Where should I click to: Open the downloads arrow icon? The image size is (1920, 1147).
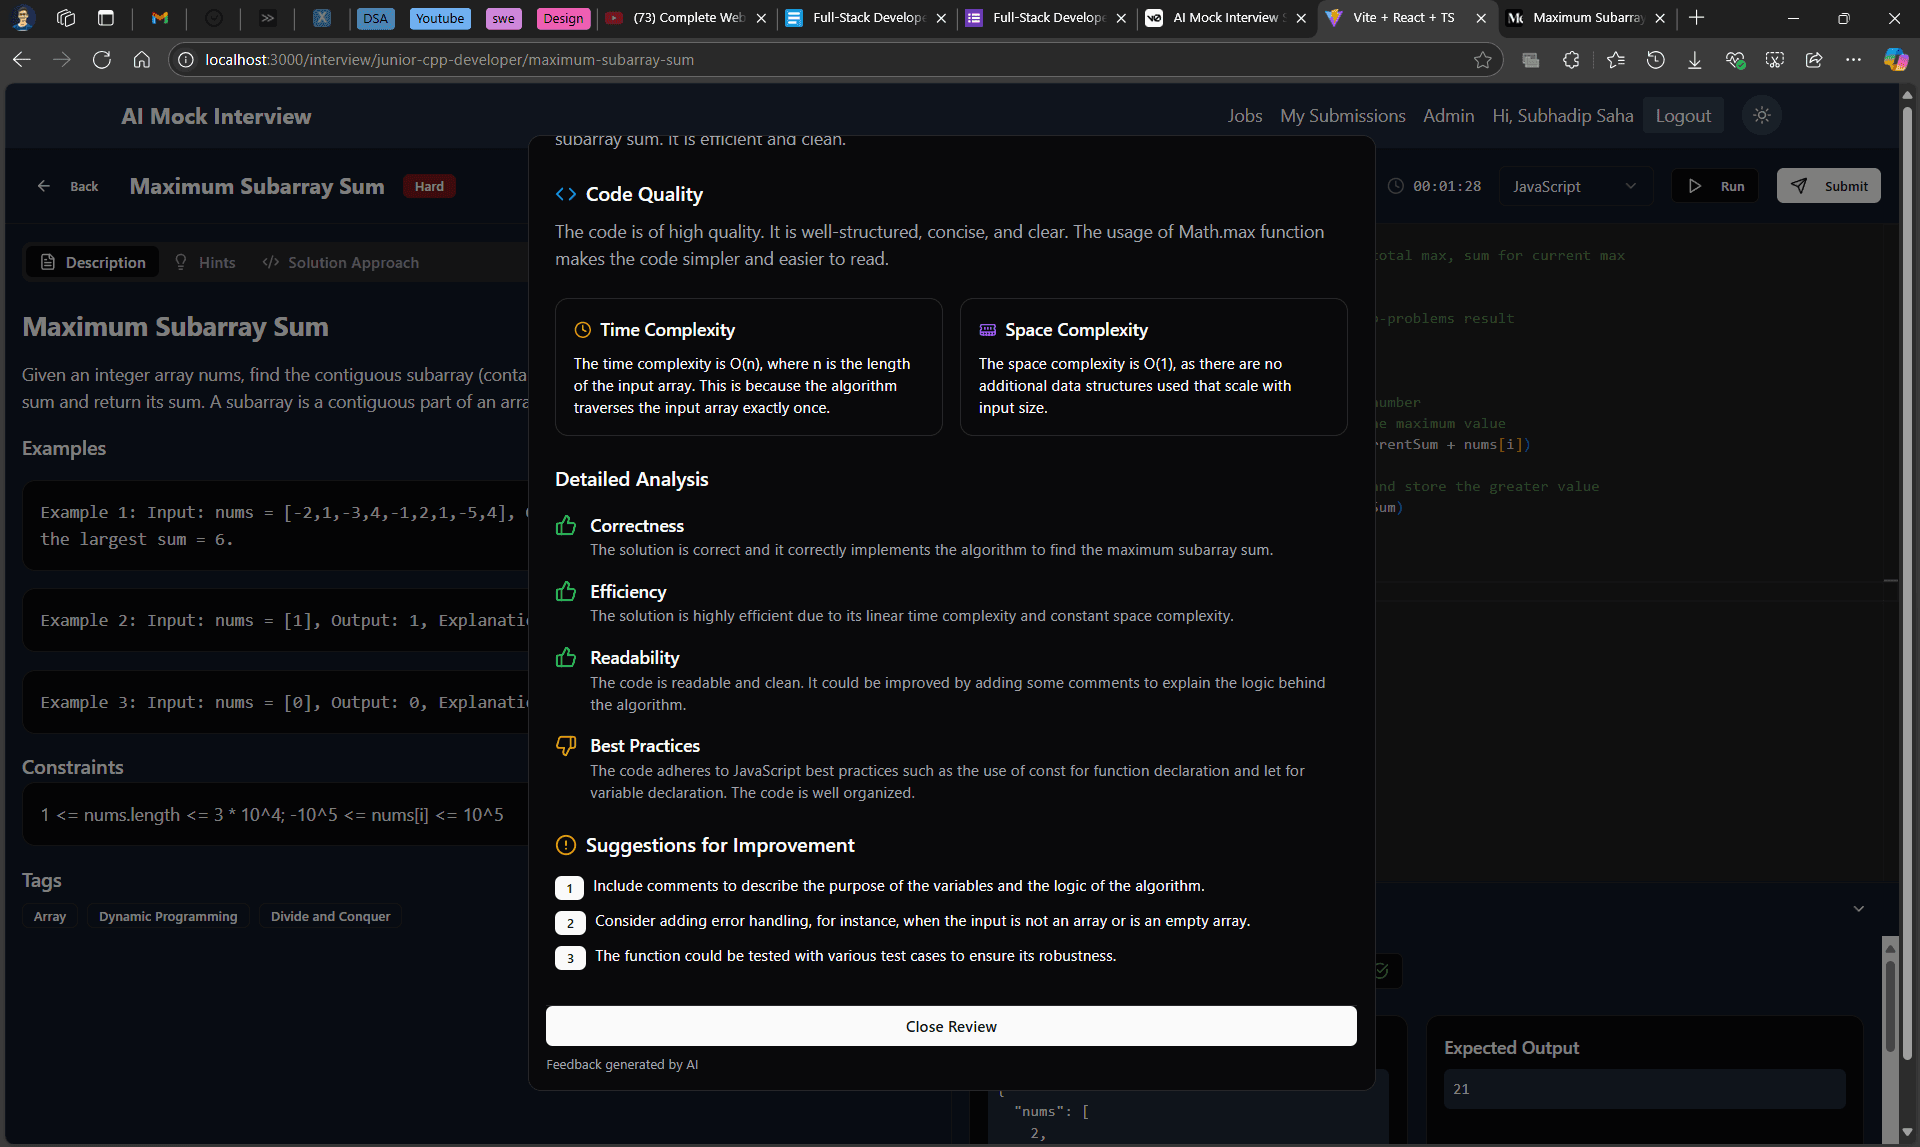point(1694,60)
